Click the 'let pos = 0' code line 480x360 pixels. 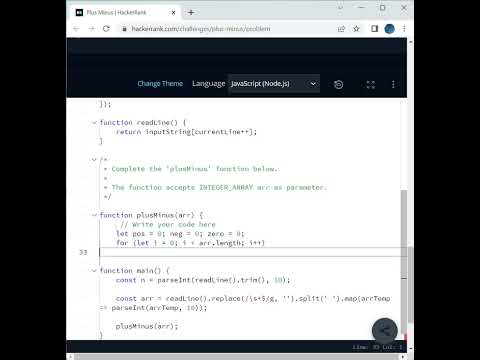coord(180,234)
